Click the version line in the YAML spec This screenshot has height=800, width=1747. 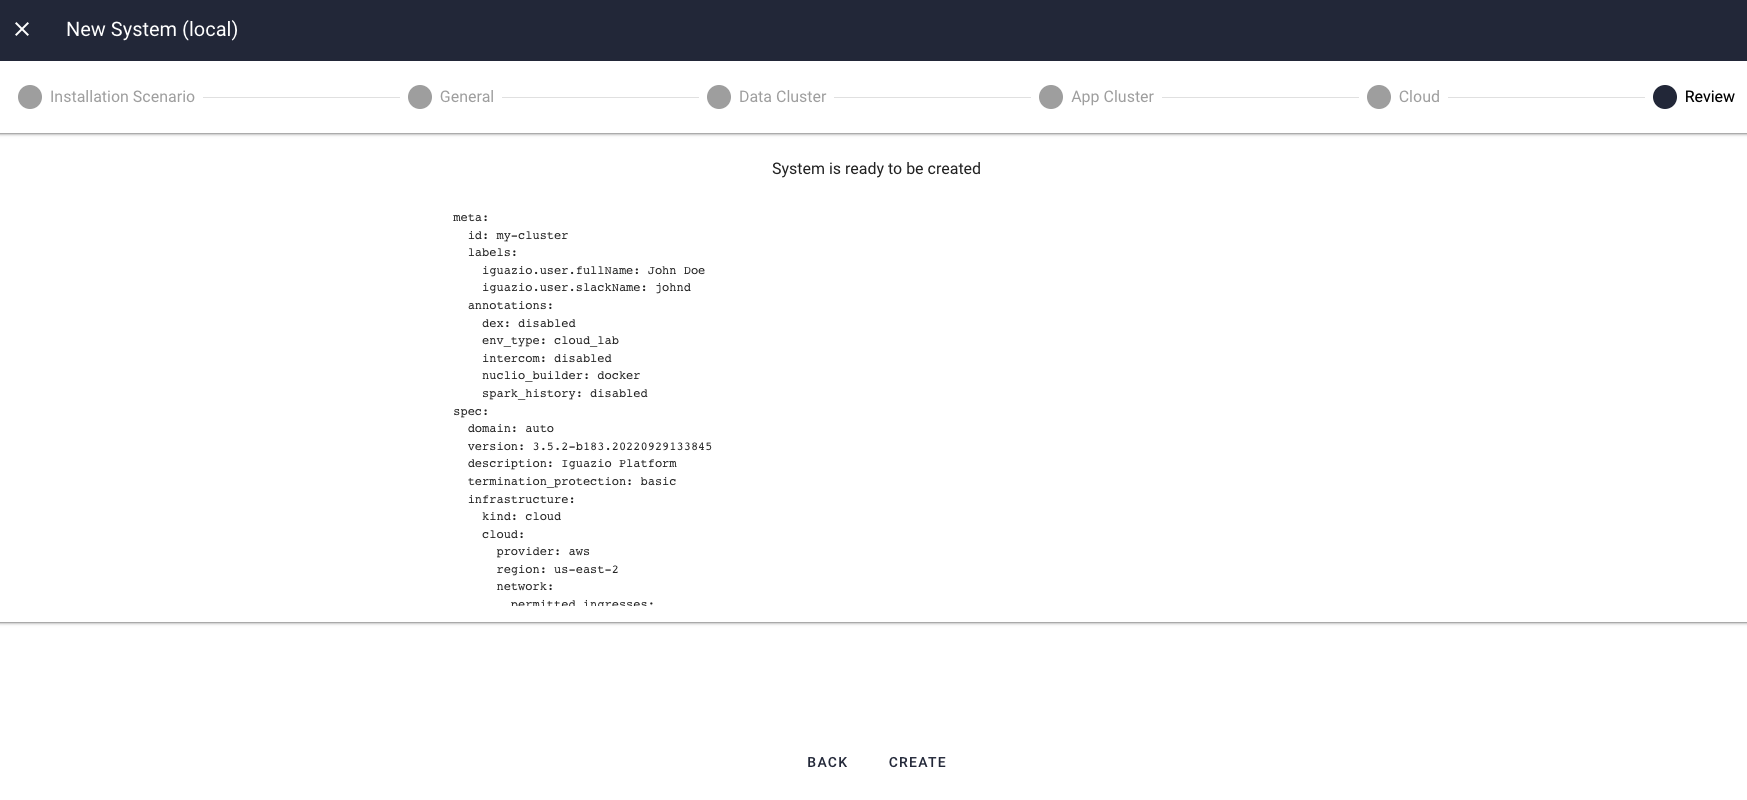pyautogui.click(x=589, y=447)
